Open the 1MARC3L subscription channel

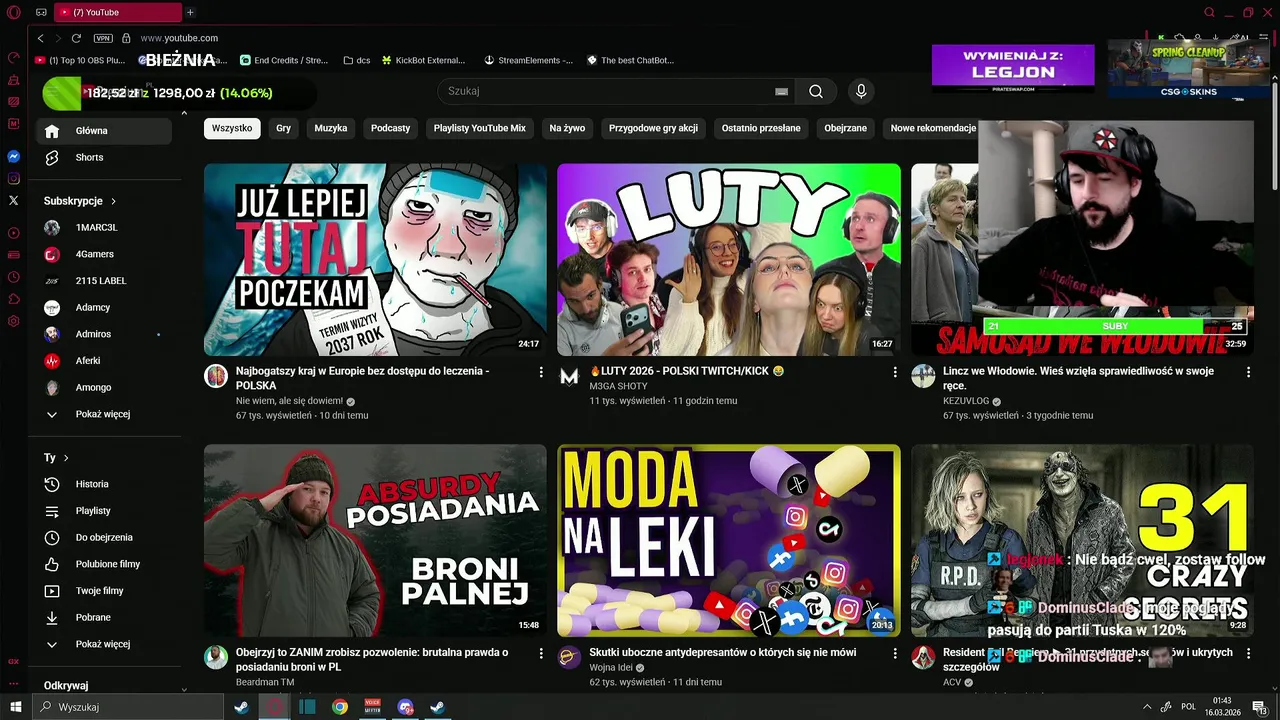pos(104,228)
